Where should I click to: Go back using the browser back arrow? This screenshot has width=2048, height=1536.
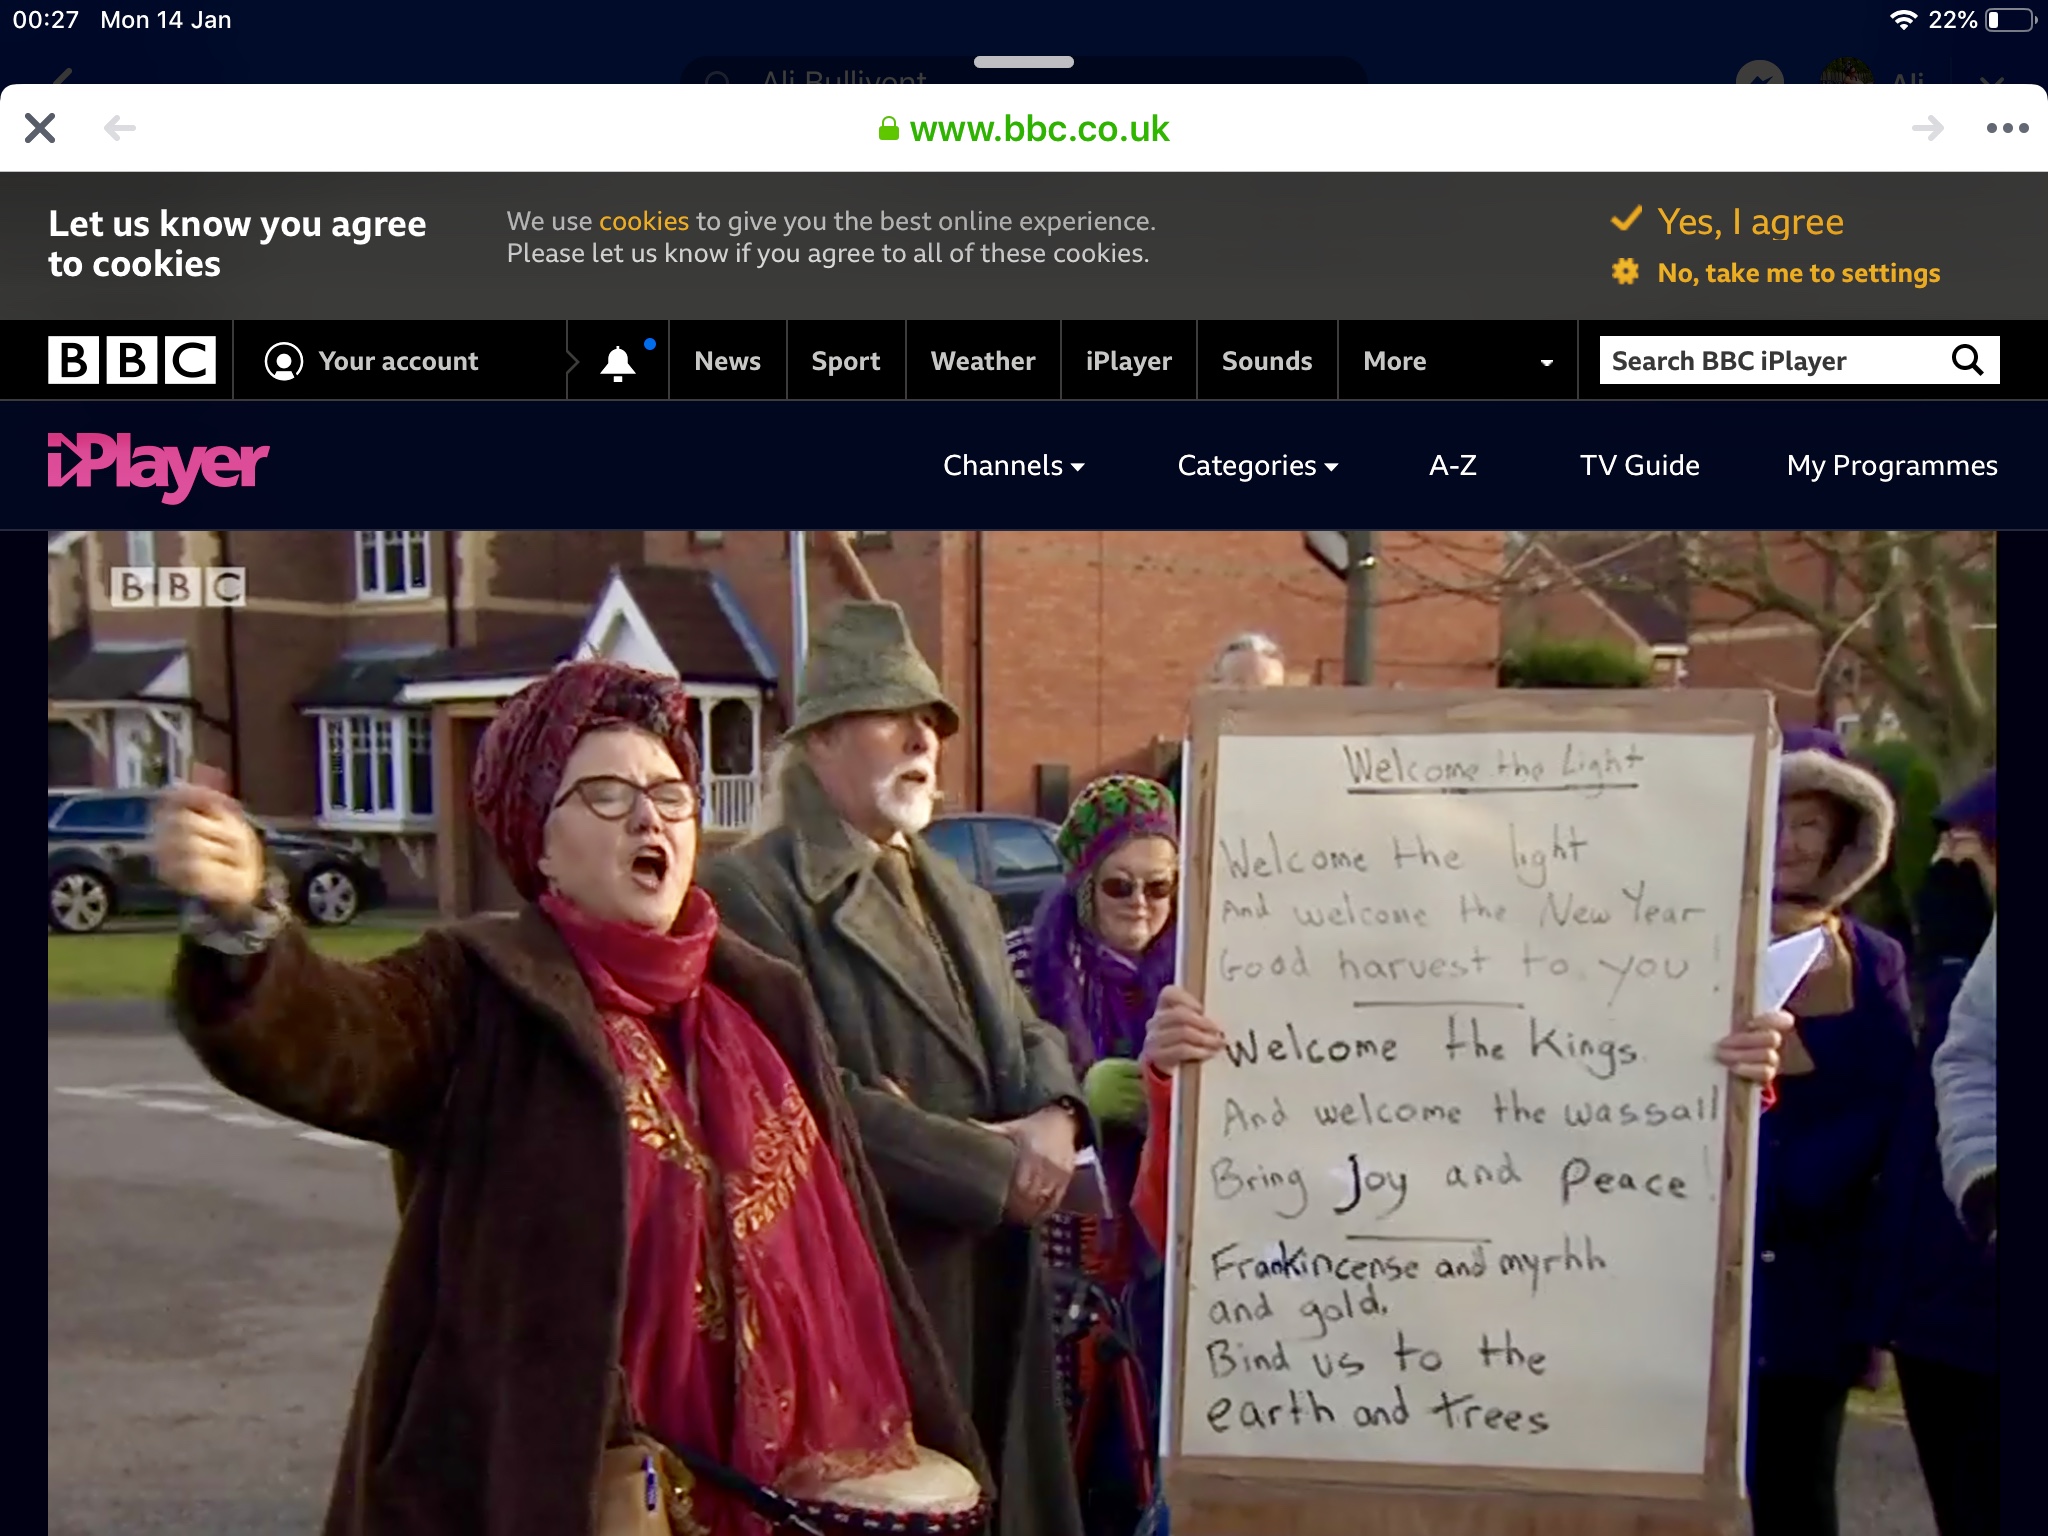(x=120, y=128)
